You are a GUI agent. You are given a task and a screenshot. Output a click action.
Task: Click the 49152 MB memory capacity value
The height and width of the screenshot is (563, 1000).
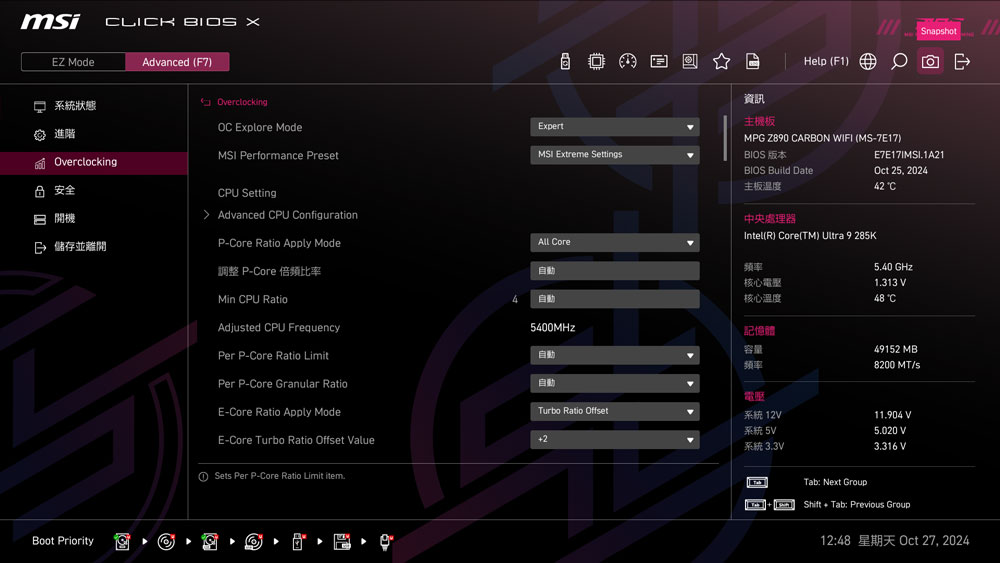pyautogui.click(x=895, y=349)
